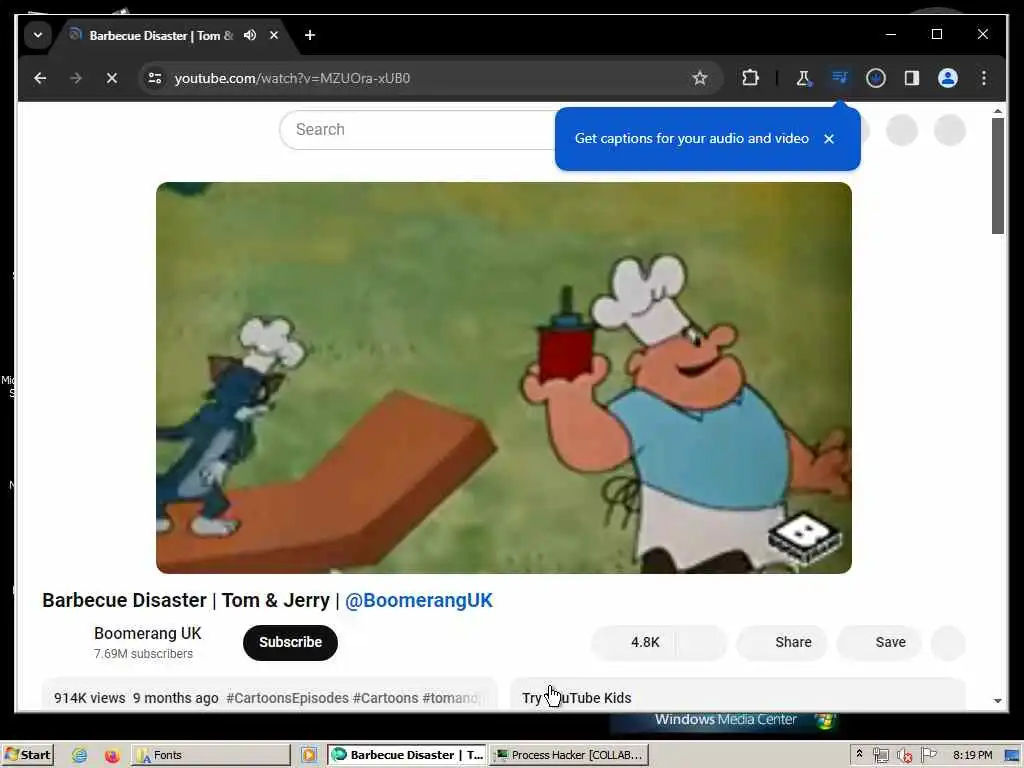Open Action Center flag icon

928,755
